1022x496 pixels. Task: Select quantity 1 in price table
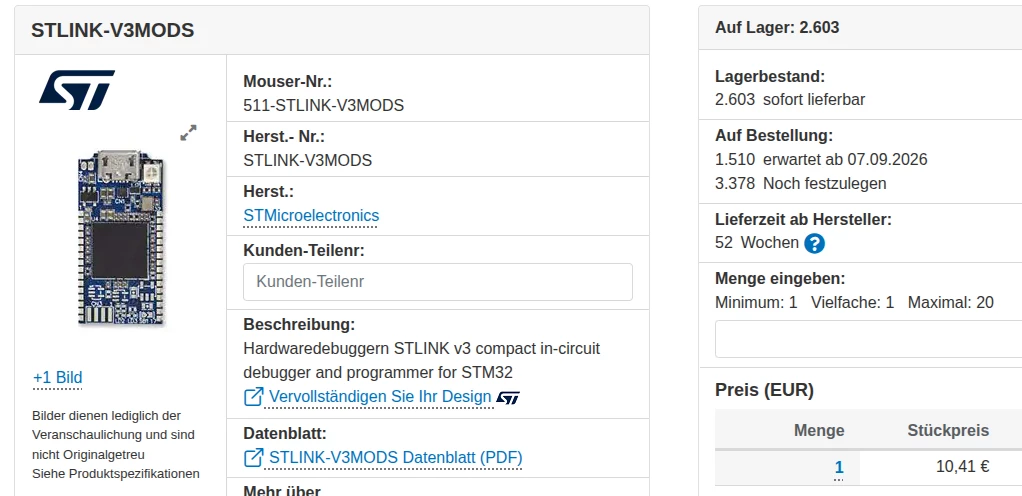pyautogui.click(x=839, y=467)
